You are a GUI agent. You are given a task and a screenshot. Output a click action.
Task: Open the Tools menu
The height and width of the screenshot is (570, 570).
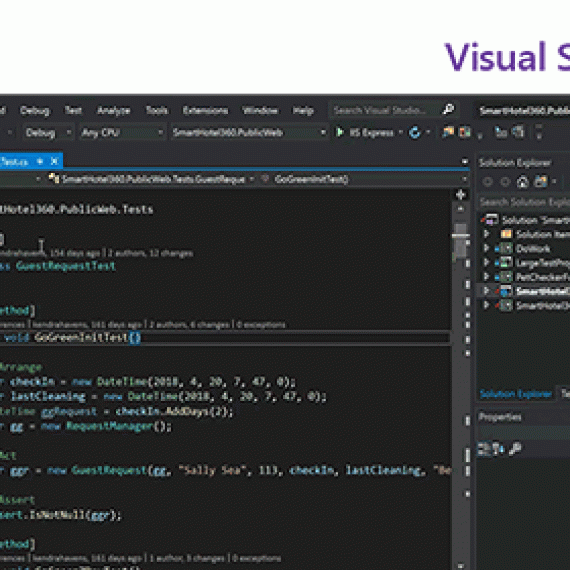click(x=157, y=111)
